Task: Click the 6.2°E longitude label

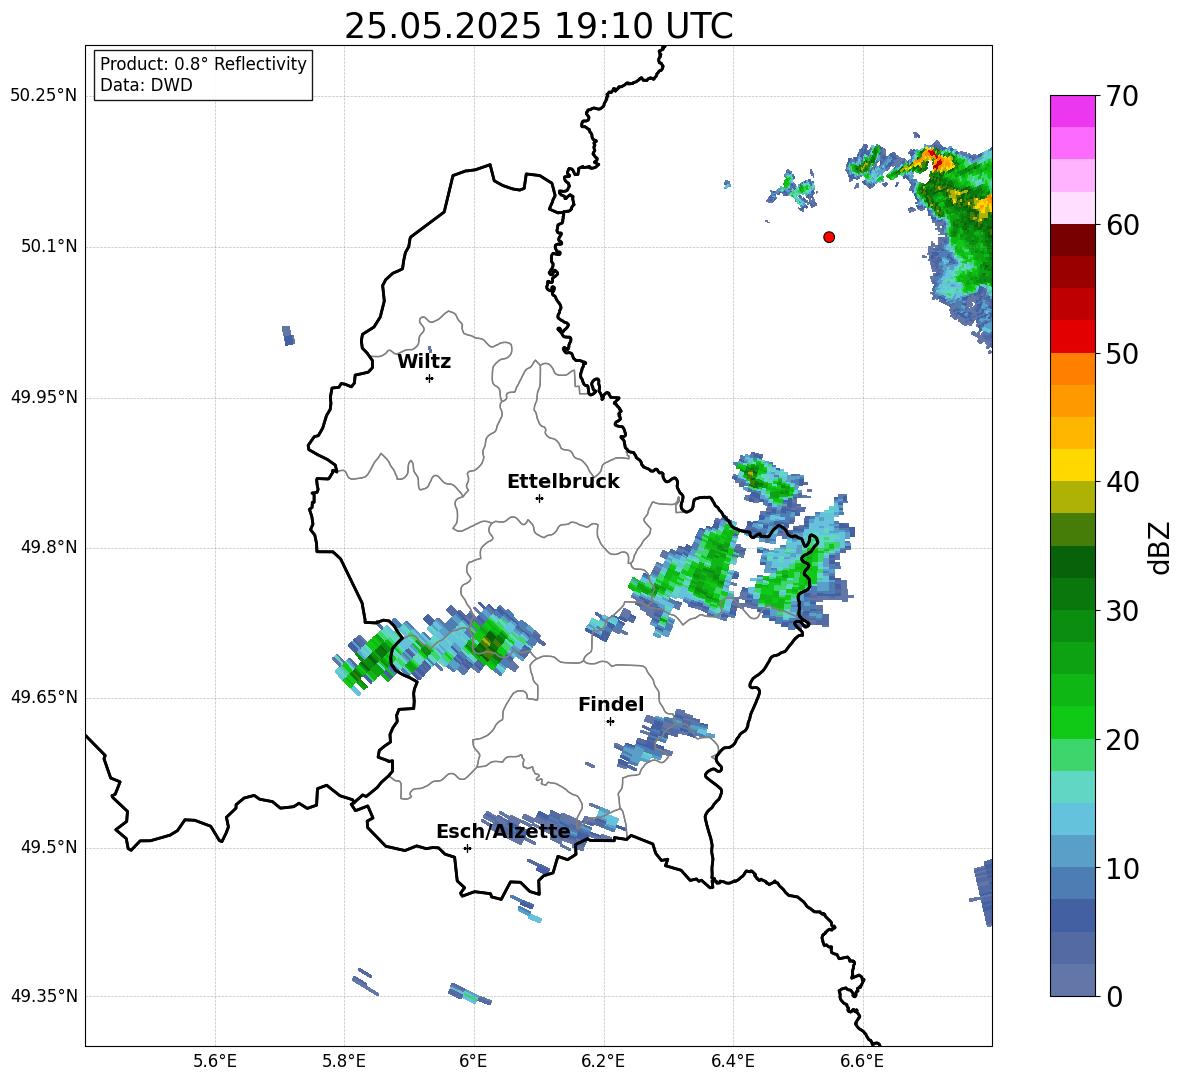Action: click(603, 1061)
